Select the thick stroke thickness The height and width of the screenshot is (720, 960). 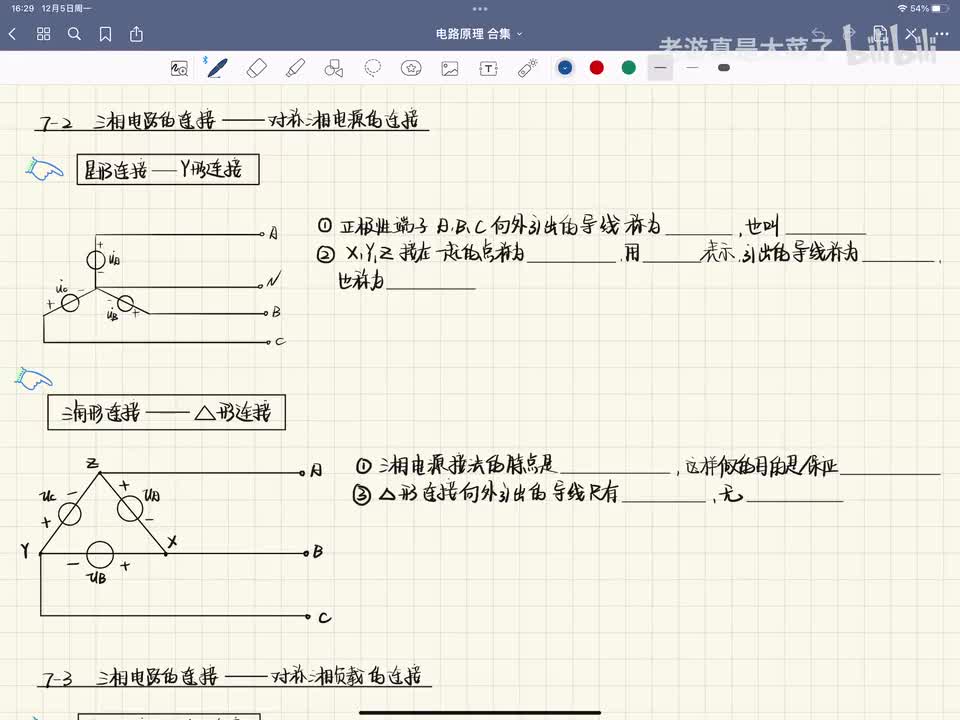pyautogui.click(x=724, y=67)
